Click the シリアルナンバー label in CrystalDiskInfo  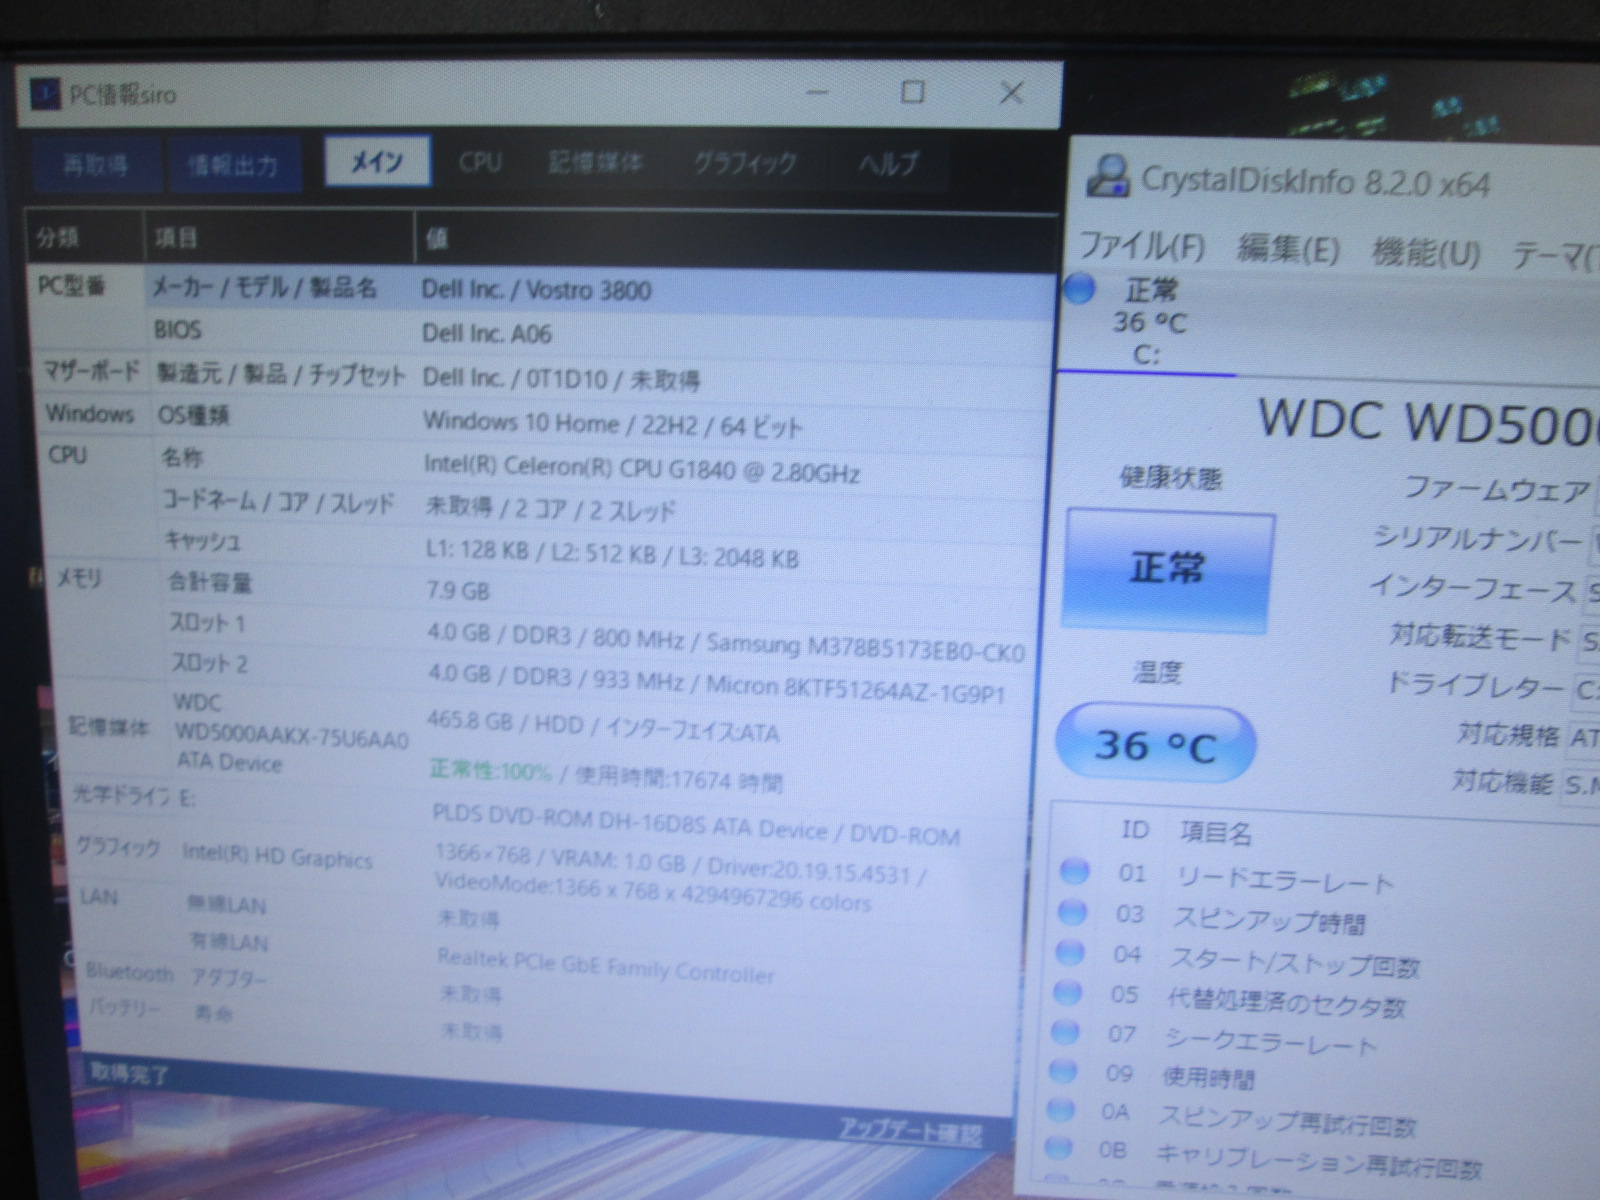point(1477,538)
